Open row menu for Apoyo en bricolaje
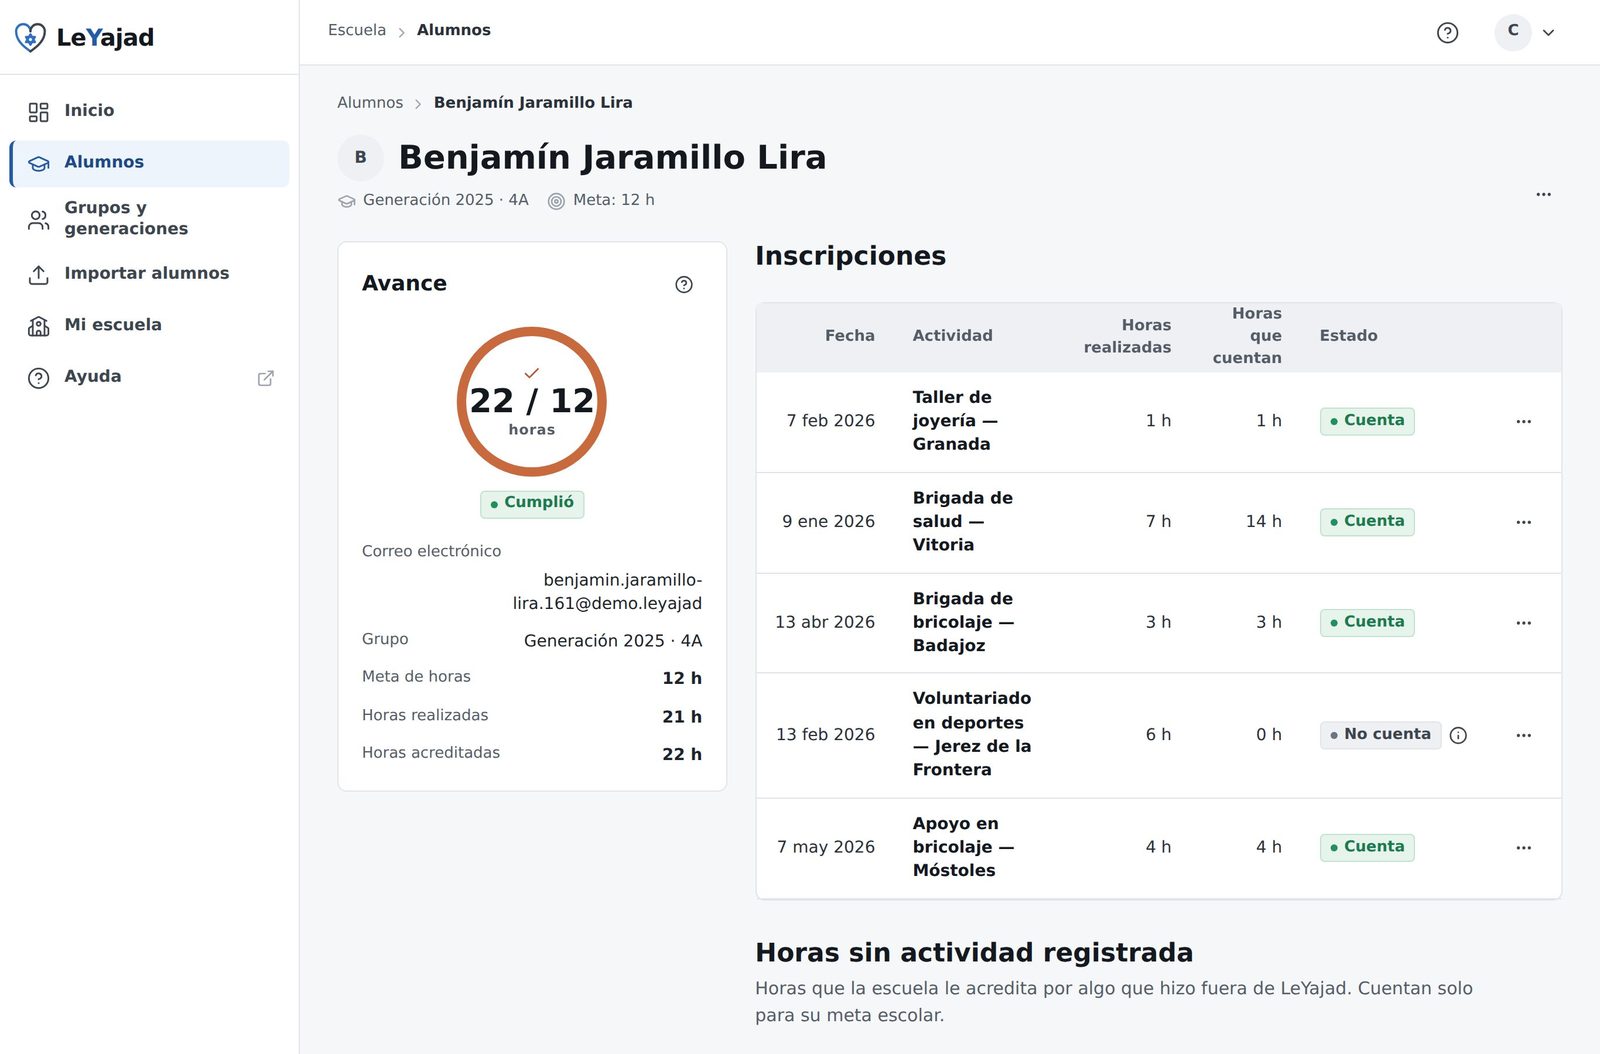Screen dimensions: 1600x1054 pos(1524,848)
